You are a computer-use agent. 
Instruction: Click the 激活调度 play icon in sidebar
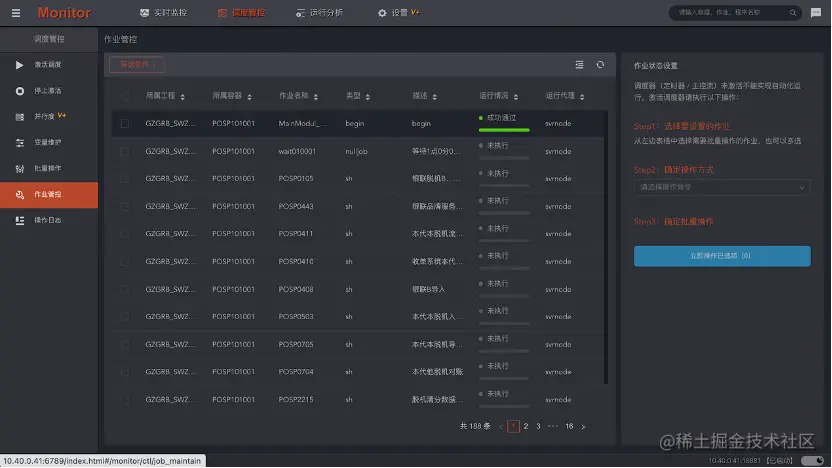(x=20, y=65)
